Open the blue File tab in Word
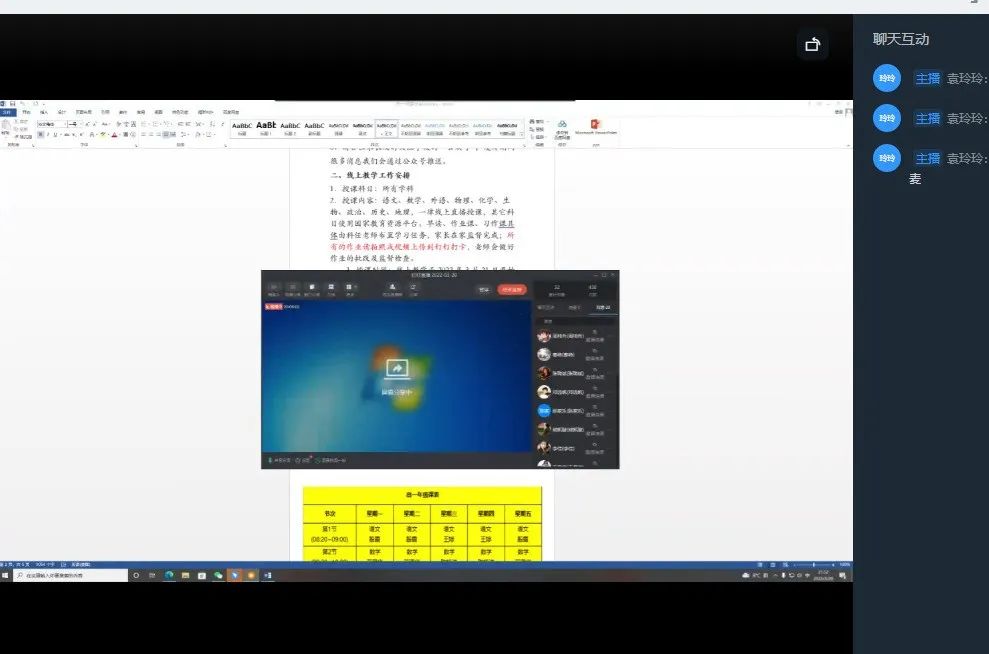Image resolution: width=989 pixels, height=654 pixels. pyautogui.click(x=7, y=111)
